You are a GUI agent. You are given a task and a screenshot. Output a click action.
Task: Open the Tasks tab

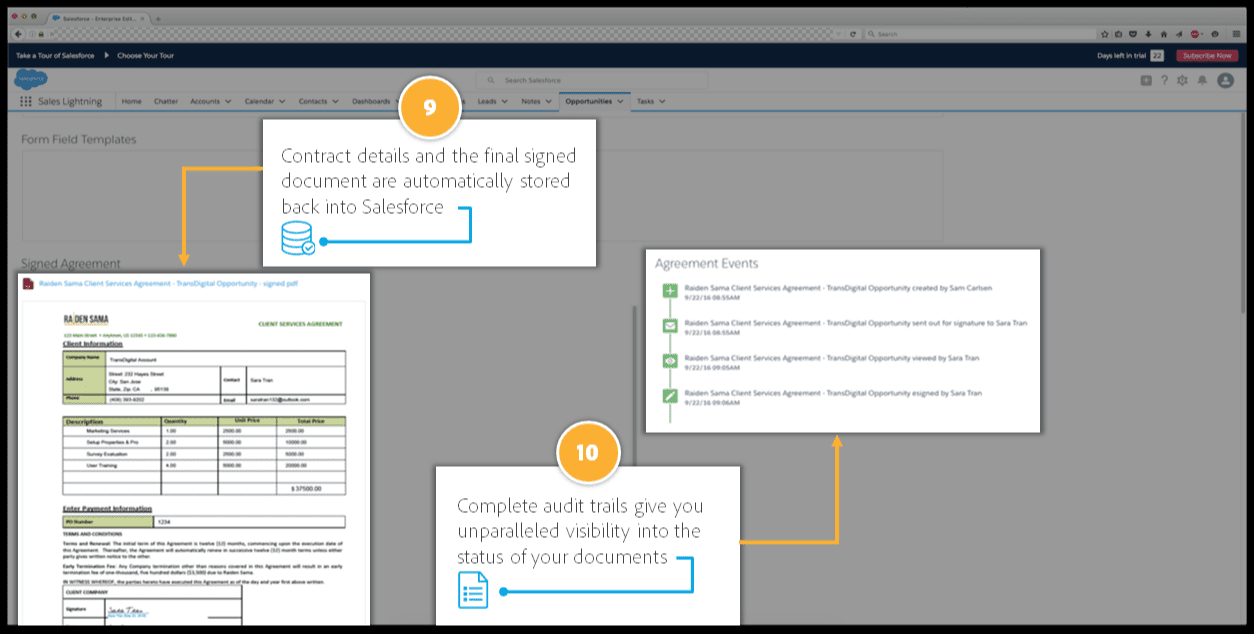click(645, 101)
